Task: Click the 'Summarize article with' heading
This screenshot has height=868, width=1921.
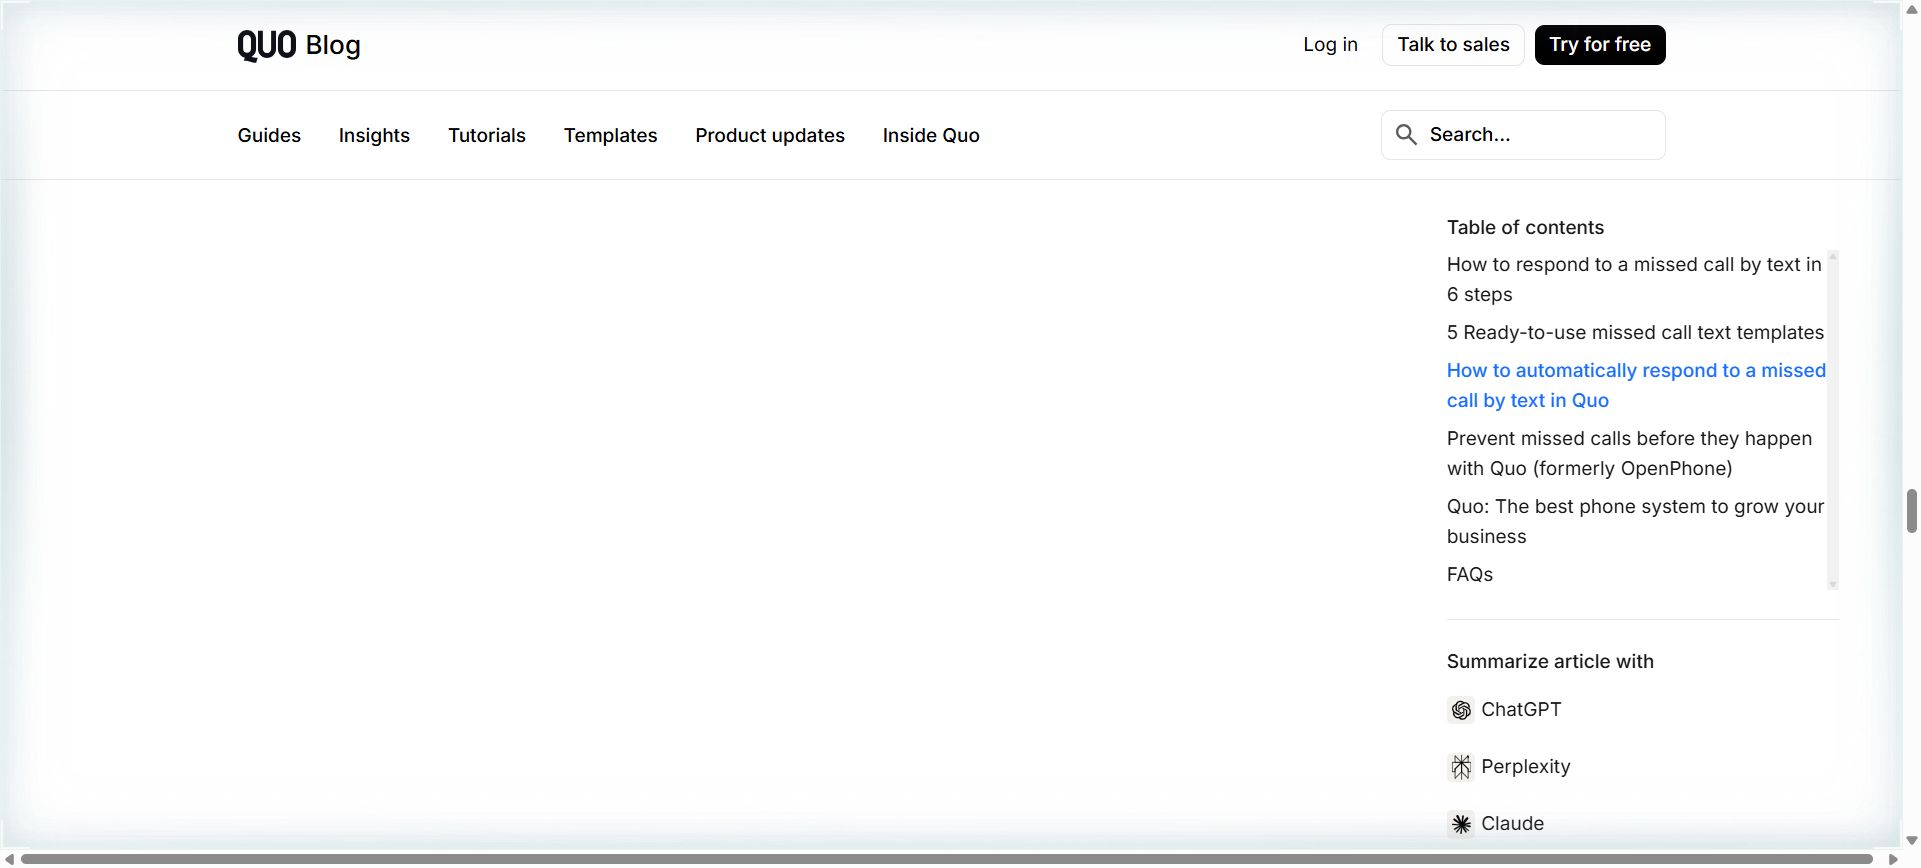Action: pos(1550,662)
